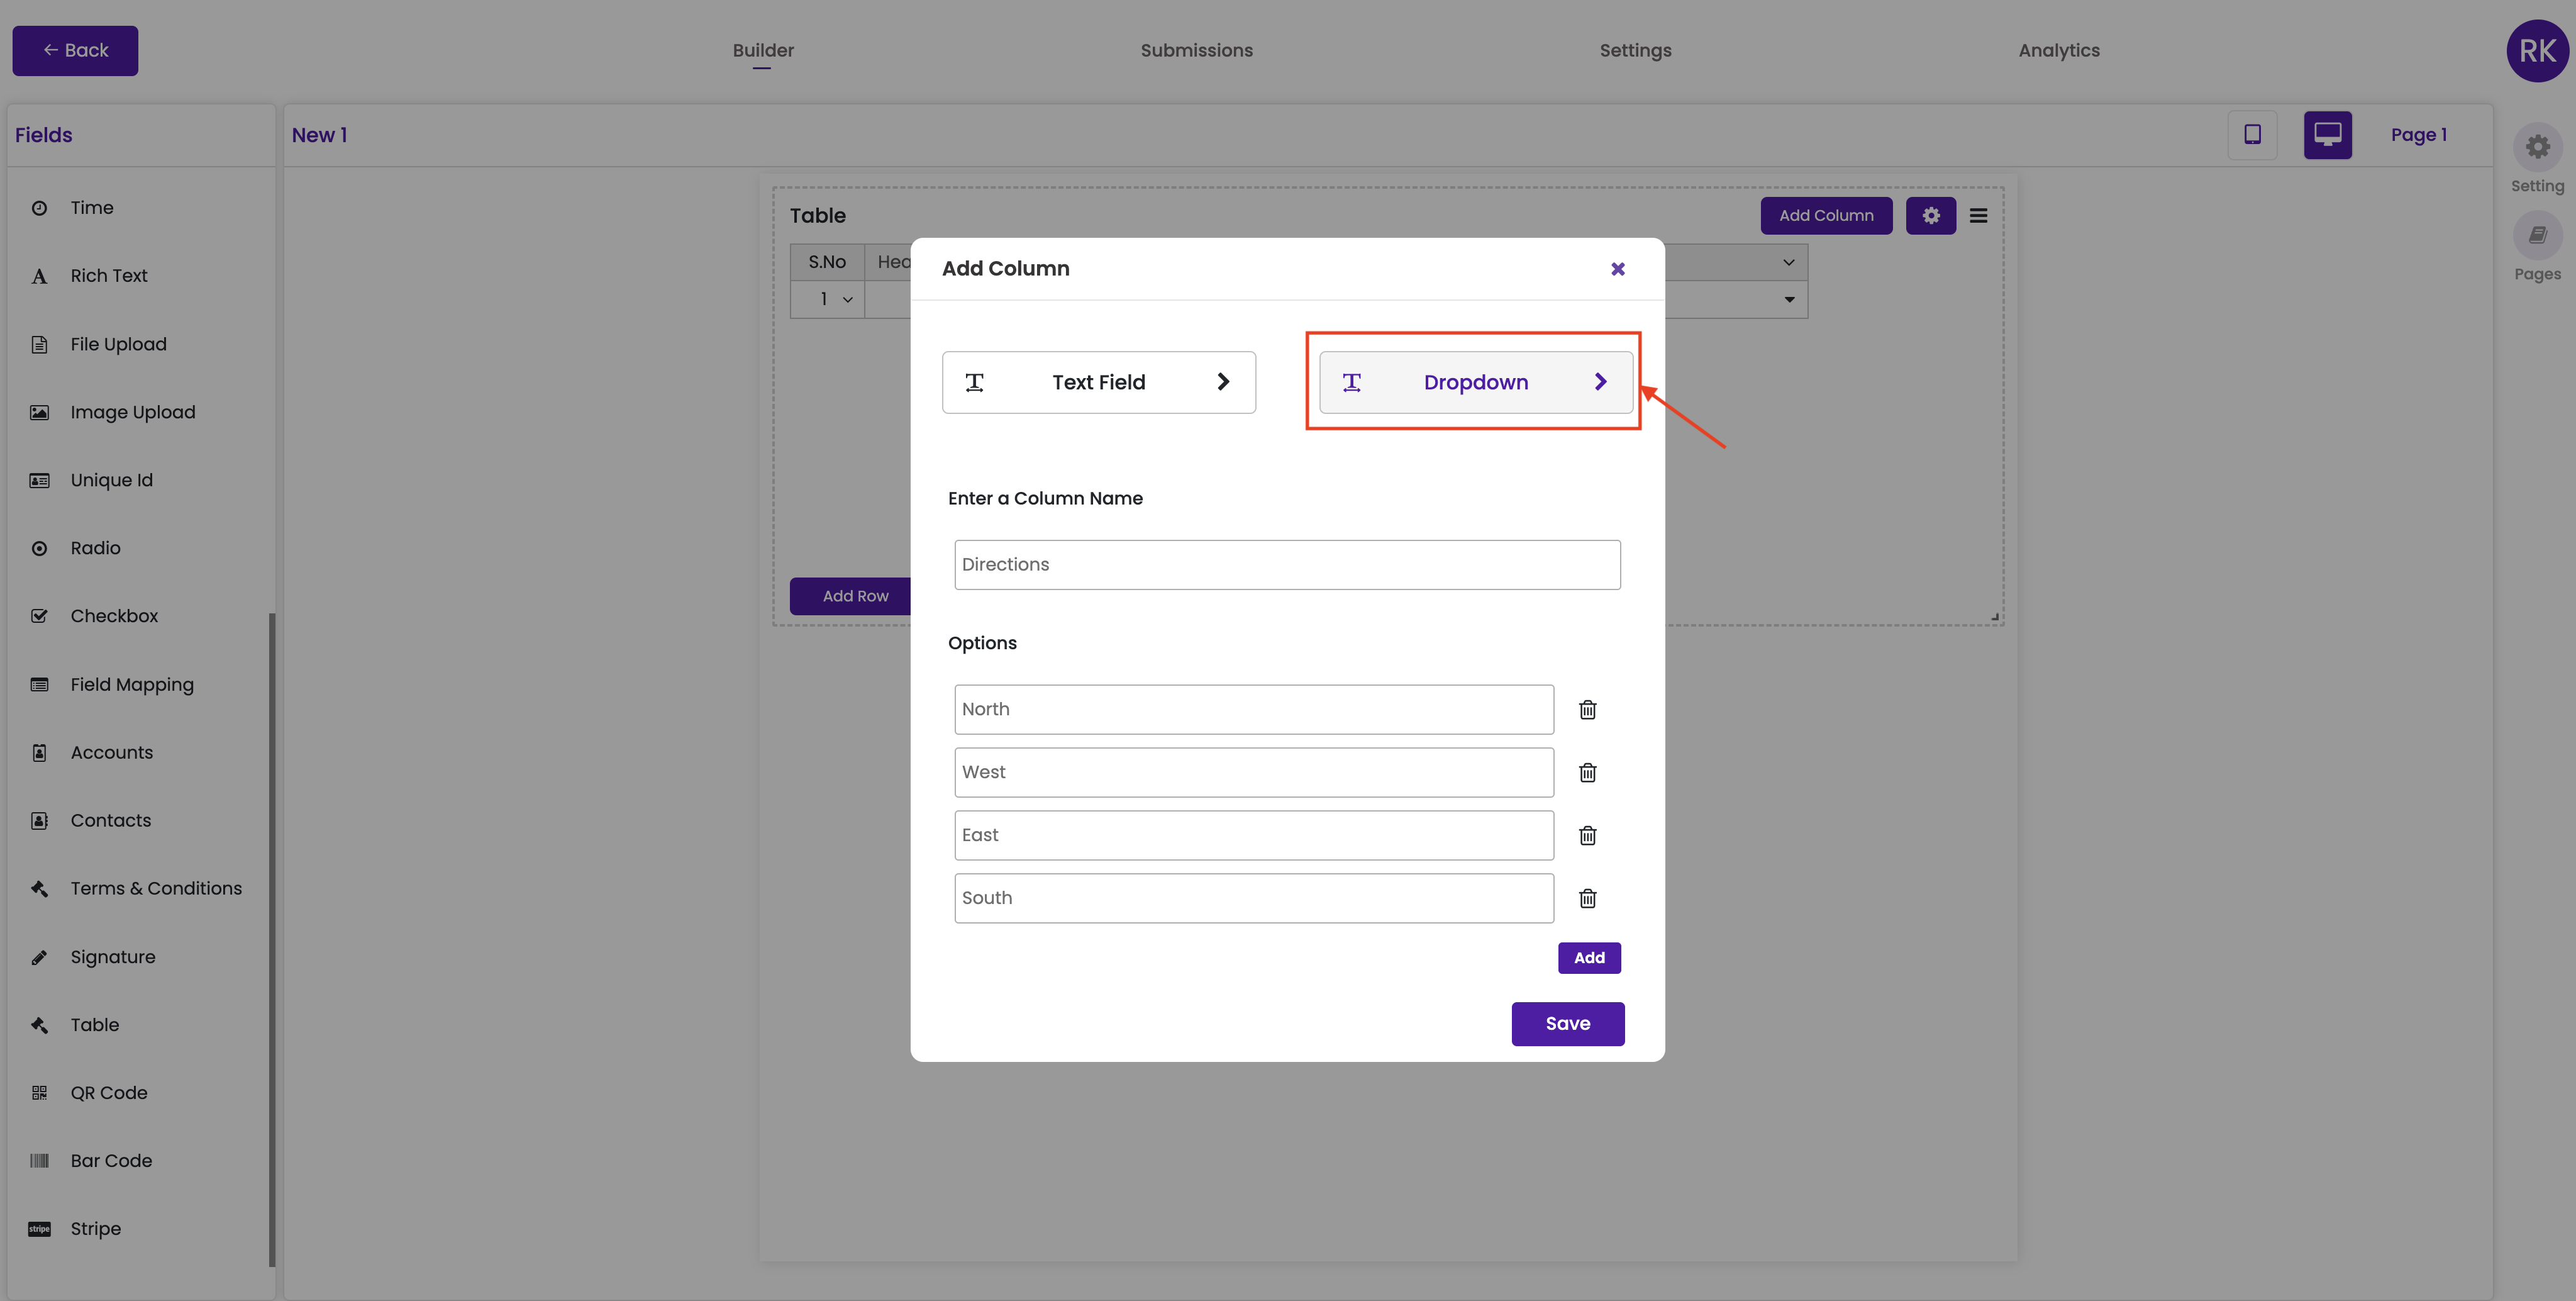
Task: Click the Table field gavel icon
Action: [39, 1025]
